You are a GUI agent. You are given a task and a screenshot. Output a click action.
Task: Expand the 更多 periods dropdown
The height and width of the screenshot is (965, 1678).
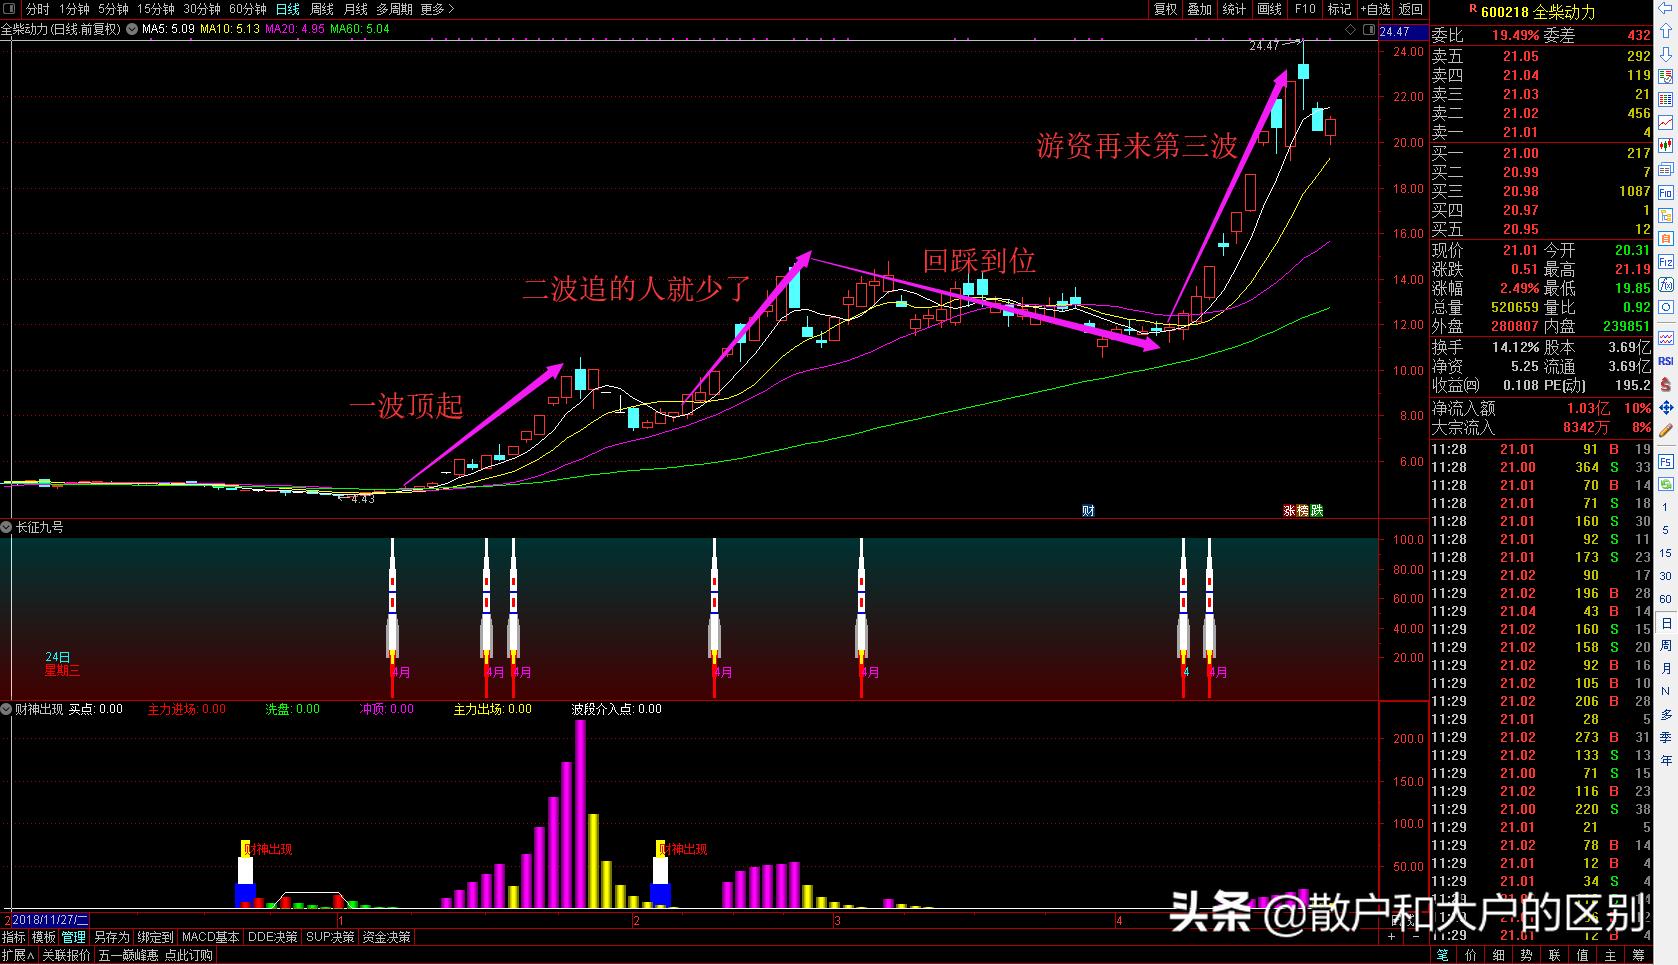(437, 9)
